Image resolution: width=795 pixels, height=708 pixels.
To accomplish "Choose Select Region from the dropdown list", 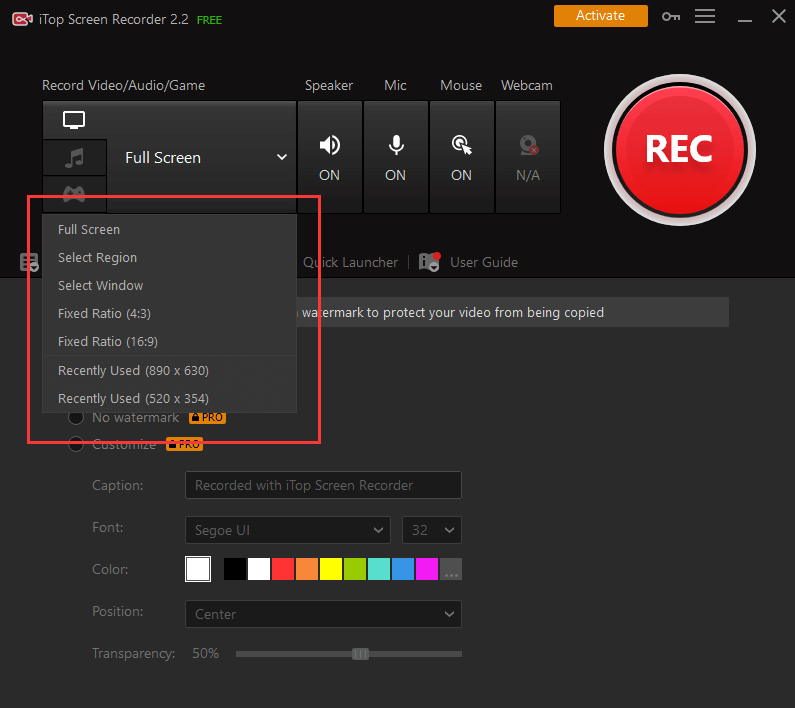I will (x=97, y=258).
